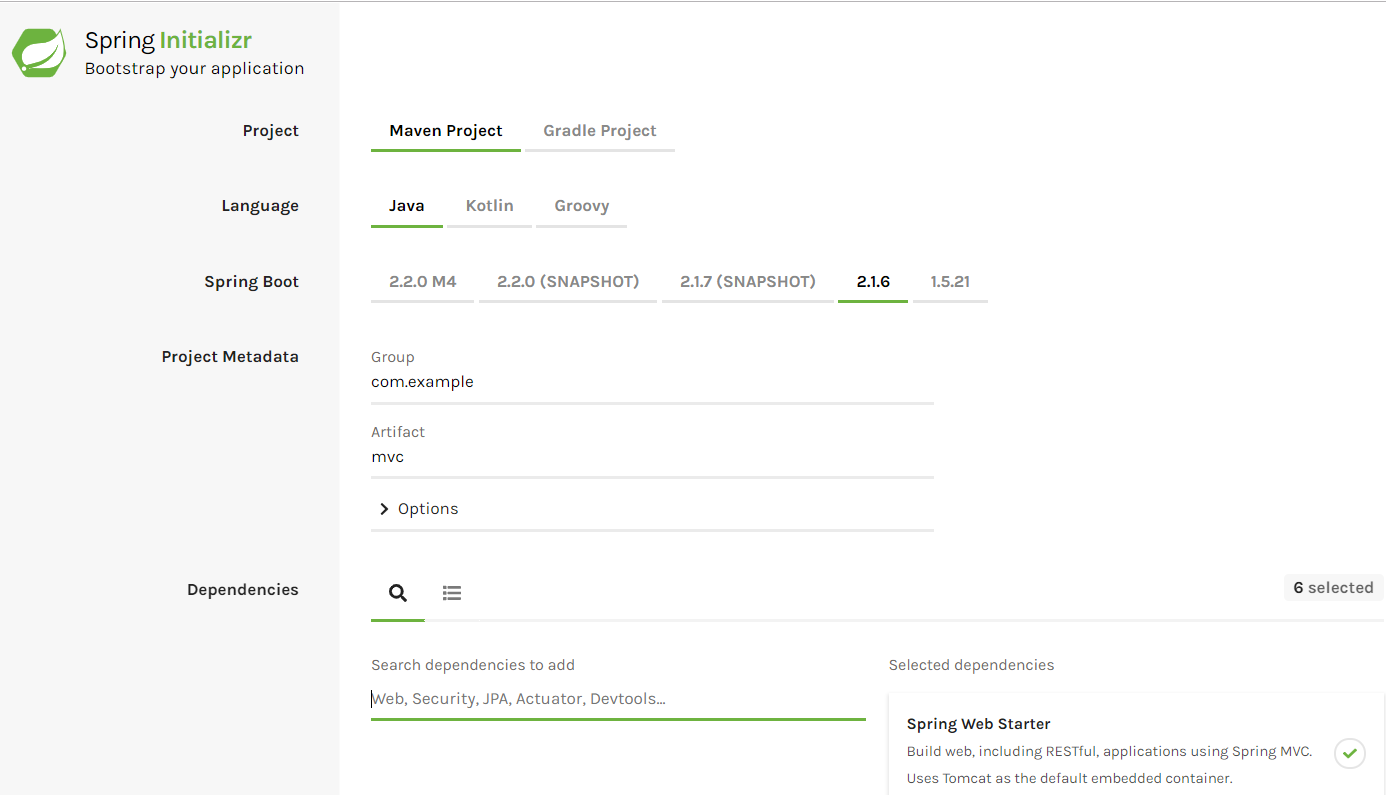Select Spring Boot 2.2.0 (SNAPSHOT)

568,282
